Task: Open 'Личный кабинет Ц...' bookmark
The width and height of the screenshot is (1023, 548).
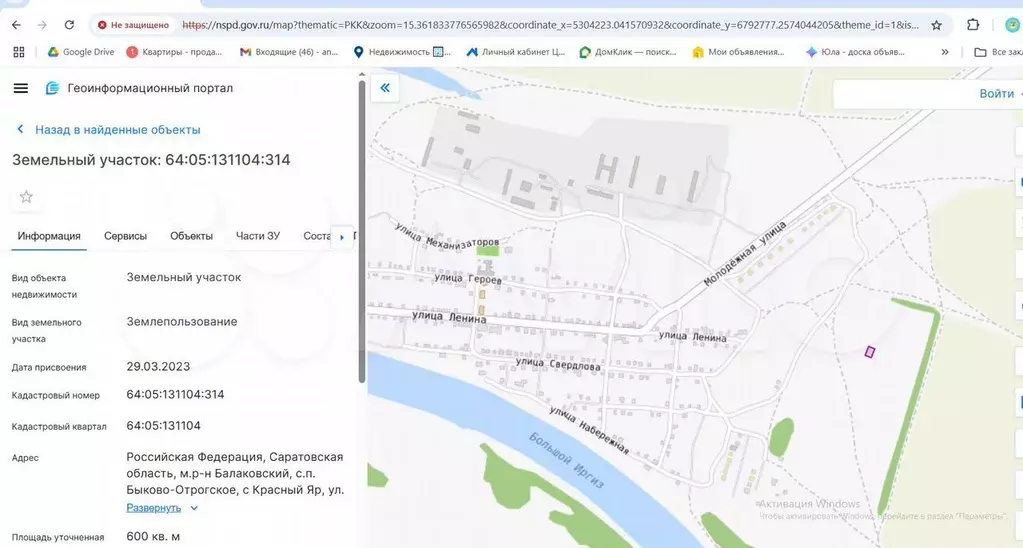Action: tap(515, 52)
